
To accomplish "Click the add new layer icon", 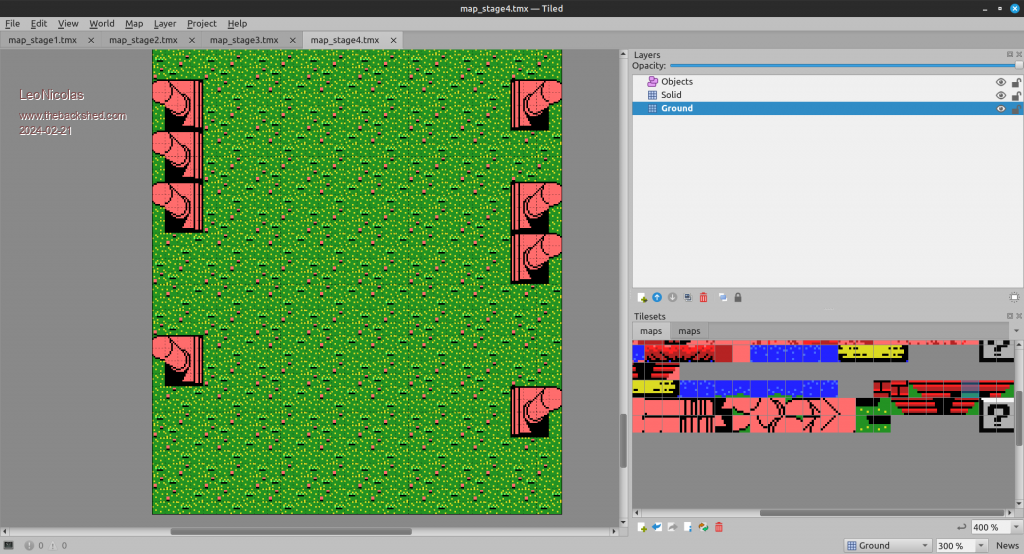I will (x=641, y=297).
